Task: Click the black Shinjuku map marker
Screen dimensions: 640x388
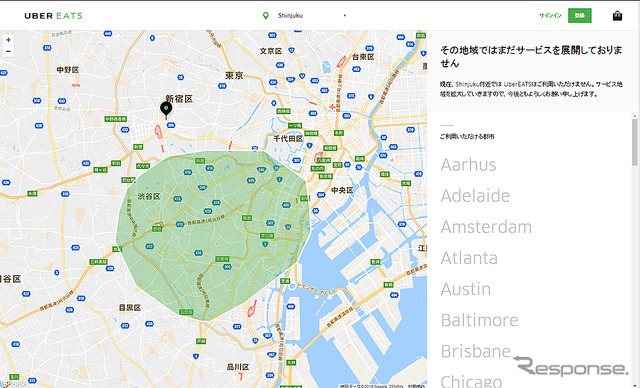Action: pyautogui.click(x=166, y=110)
